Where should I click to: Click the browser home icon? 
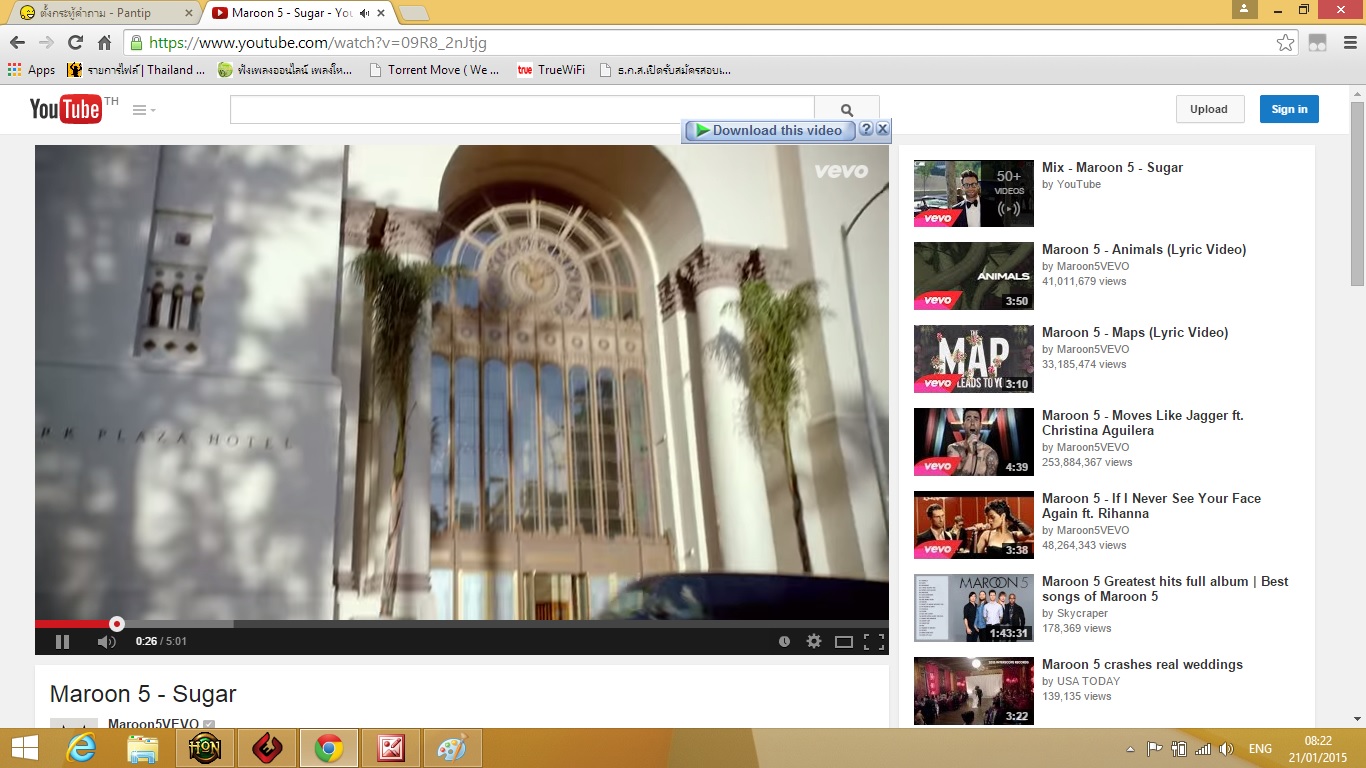[x=104, y=42]
